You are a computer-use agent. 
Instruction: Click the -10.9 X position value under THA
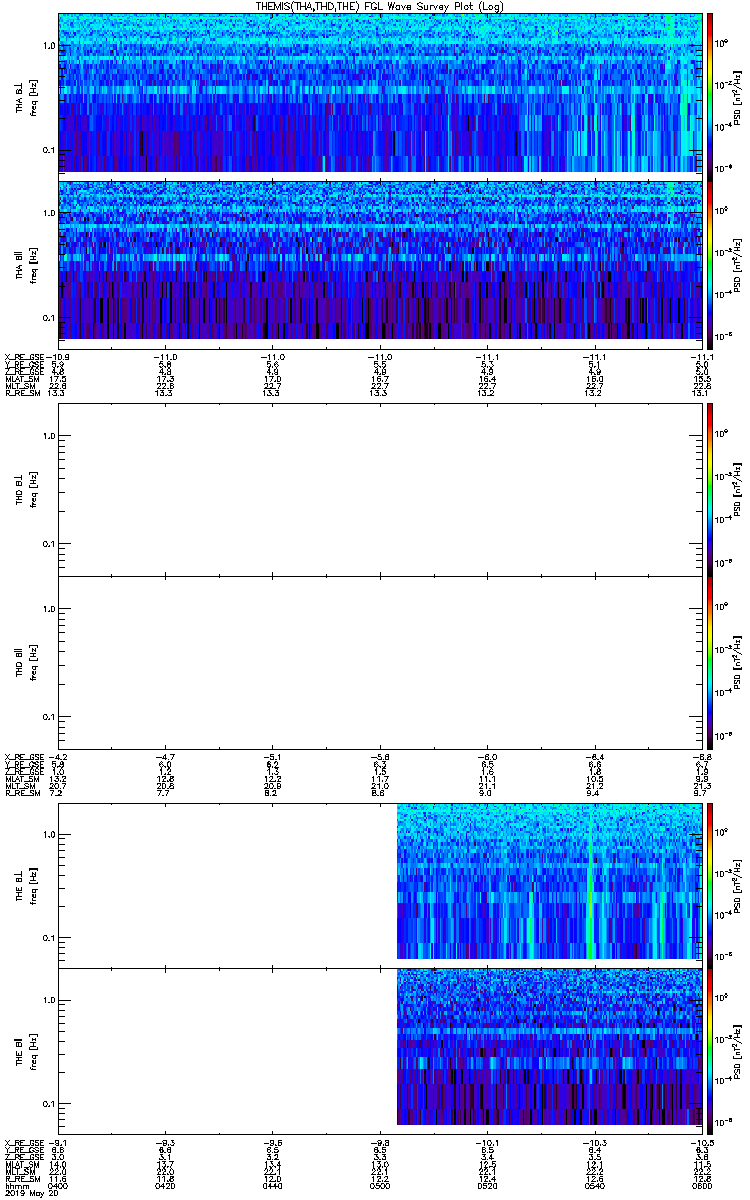point(56,357)
